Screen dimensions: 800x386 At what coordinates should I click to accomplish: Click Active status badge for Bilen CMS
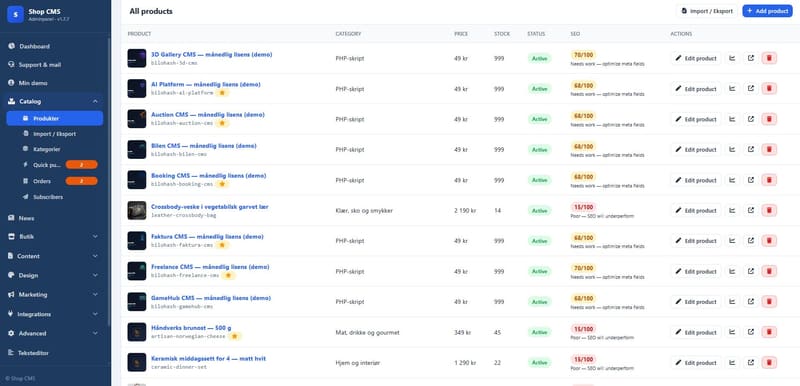(x=539, y=149)
